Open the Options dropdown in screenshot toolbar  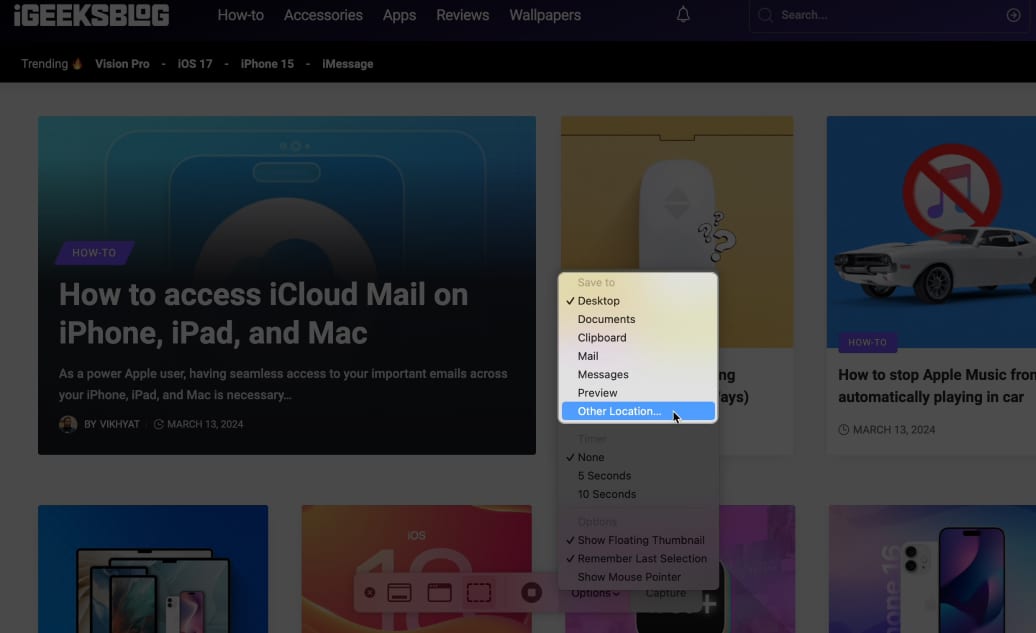point(595,593)
